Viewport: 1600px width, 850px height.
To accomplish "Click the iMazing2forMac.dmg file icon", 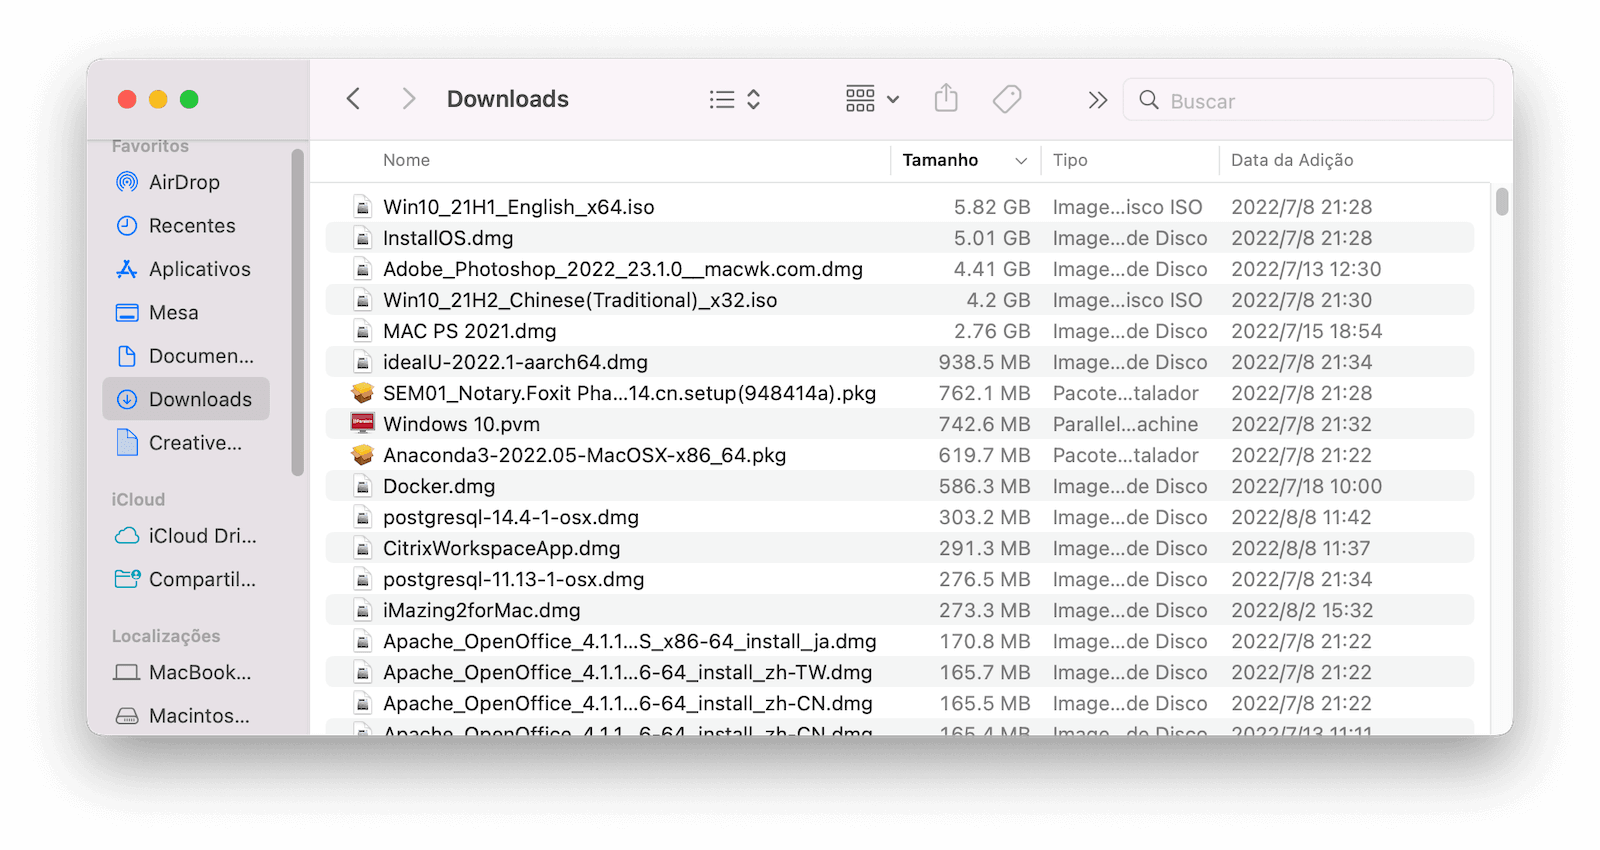I will pyautogui.click(x=362, y=610).
